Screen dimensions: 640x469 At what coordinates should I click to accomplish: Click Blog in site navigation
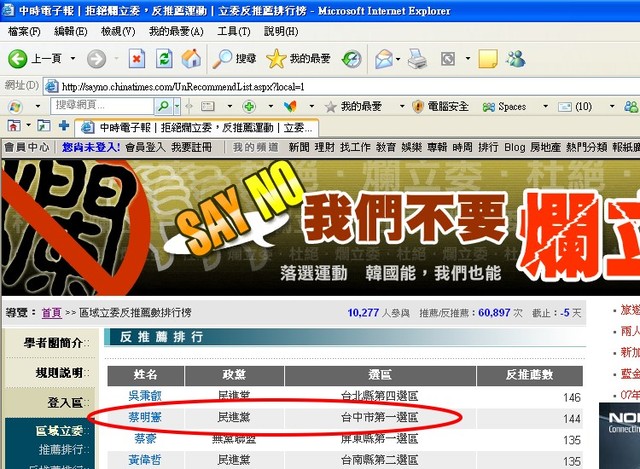pos(514,147)
